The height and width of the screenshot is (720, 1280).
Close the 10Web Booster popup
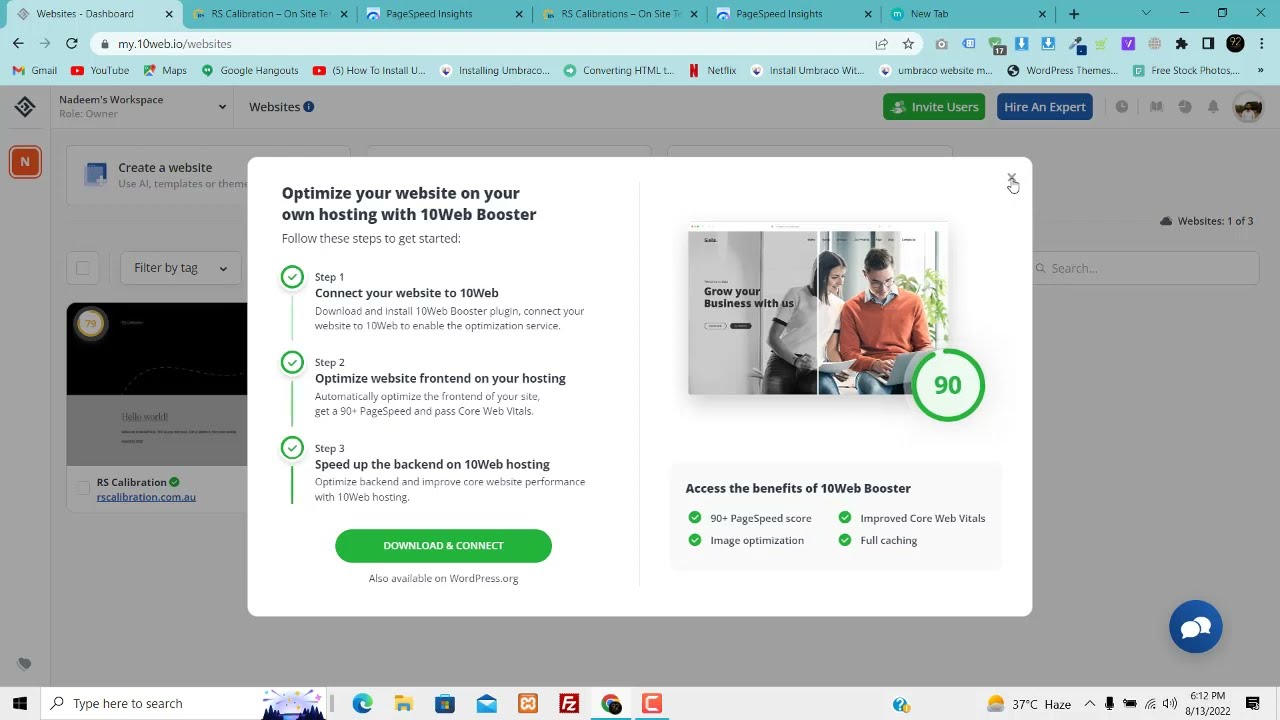[x=1011, y=179]
